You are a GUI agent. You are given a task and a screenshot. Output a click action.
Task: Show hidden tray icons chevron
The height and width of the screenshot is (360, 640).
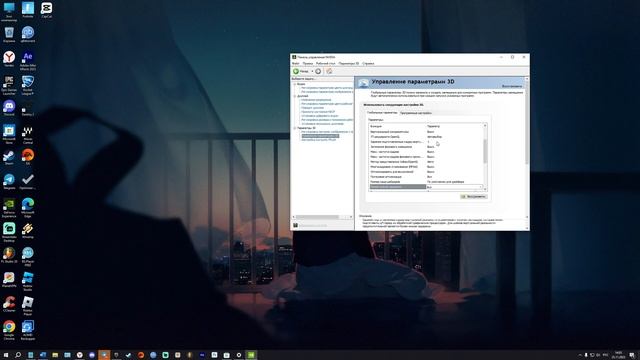(580, 356)
